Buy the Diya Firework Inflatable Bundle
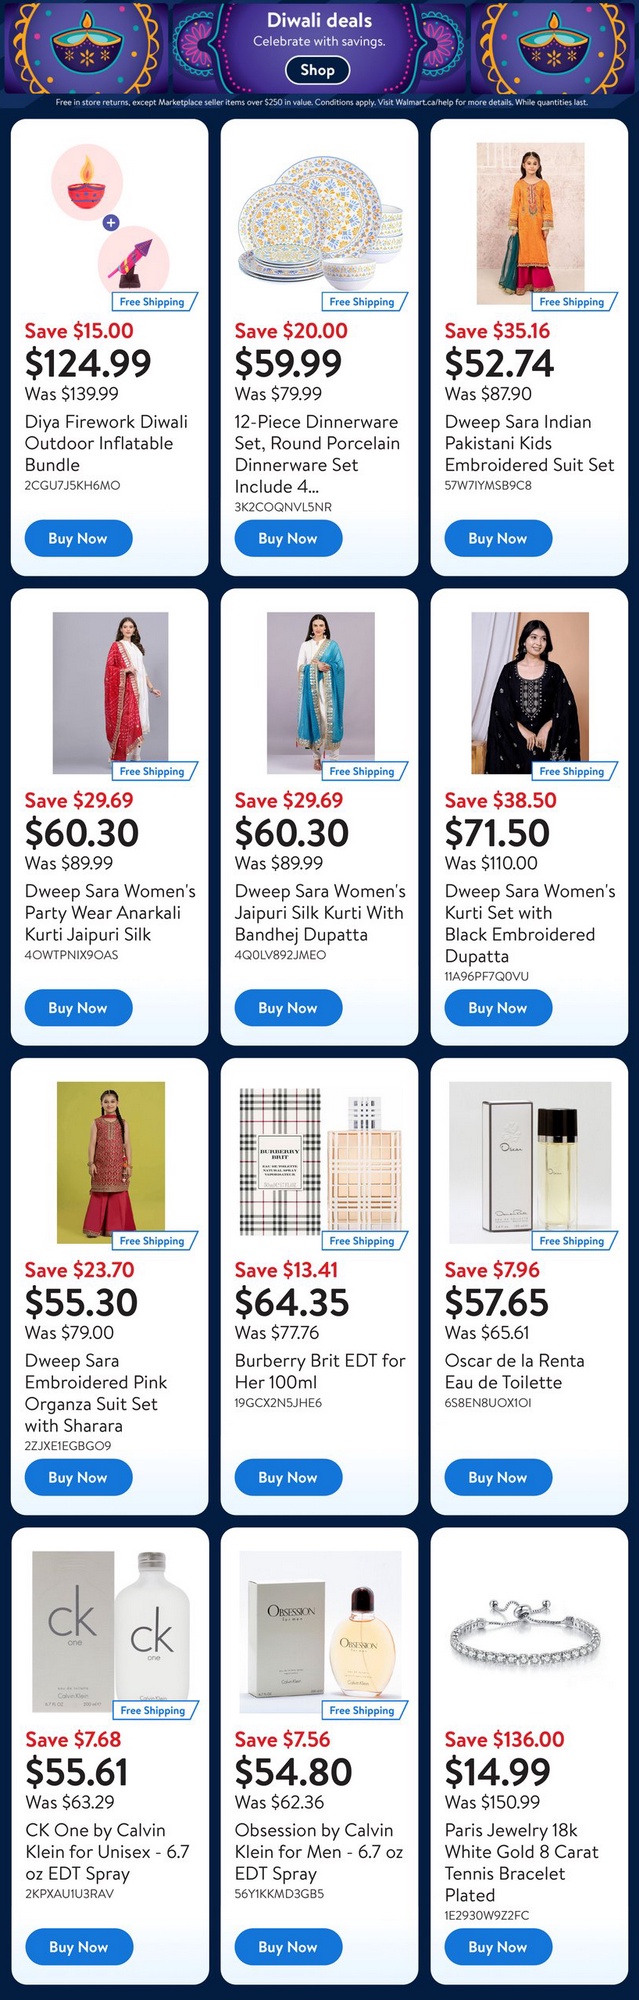Screen dimensions: 639x2000 [x=78, y=538]
